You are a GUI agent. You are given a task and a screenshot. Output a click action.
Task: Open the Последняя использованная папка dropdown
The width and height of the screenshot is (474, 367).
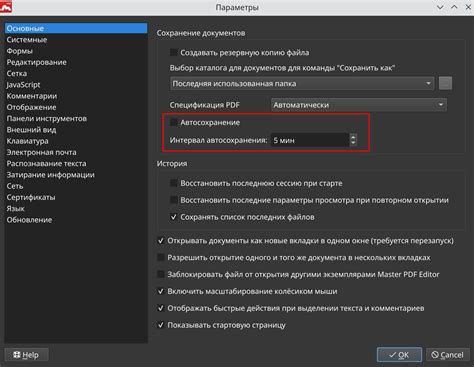point(302,83)
